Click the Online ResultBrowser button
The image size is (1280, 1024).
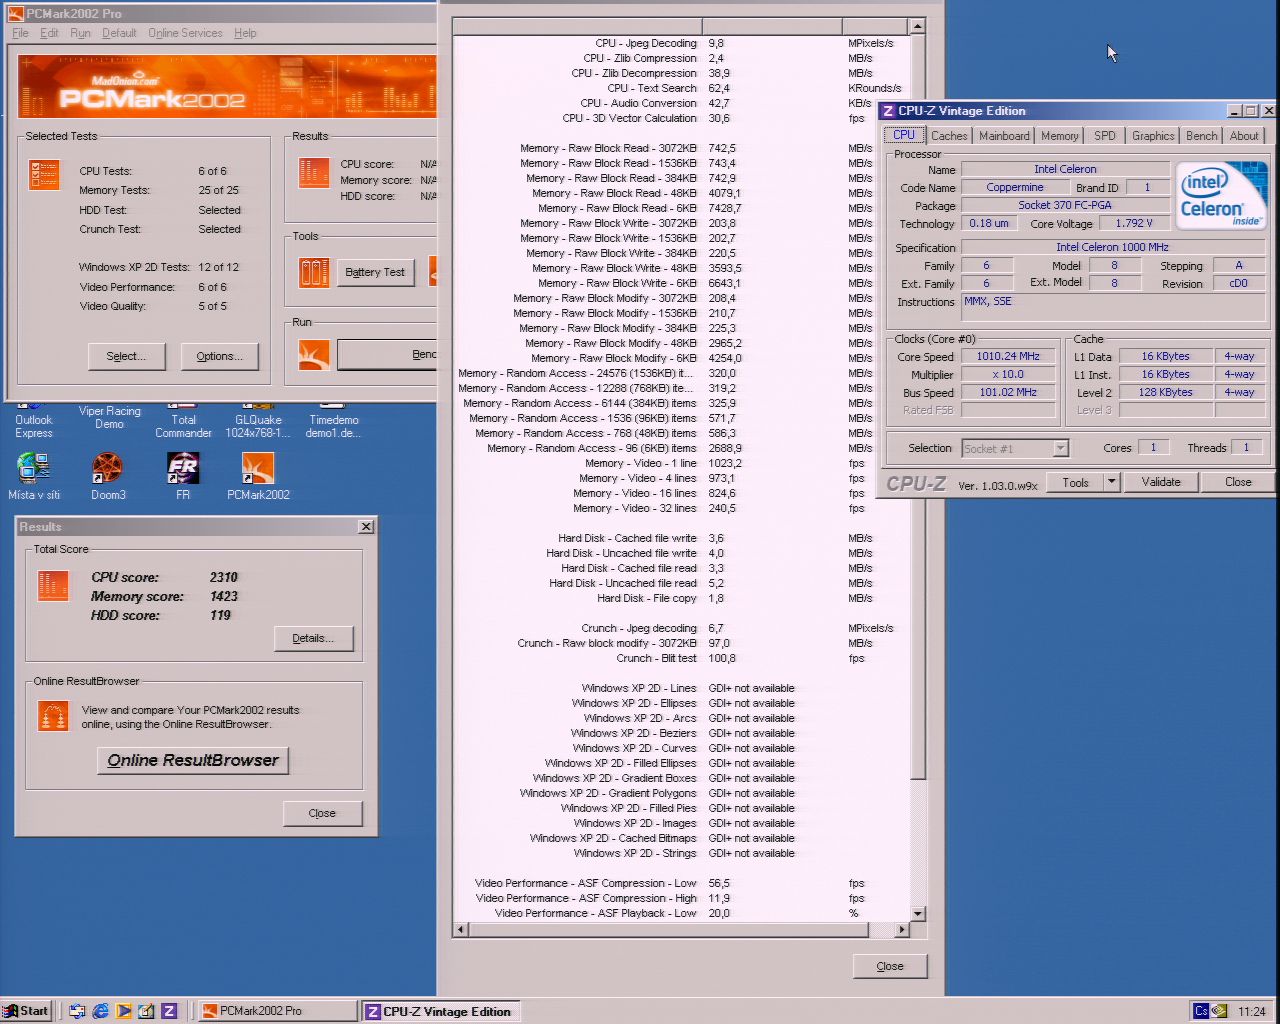point(193,760)
